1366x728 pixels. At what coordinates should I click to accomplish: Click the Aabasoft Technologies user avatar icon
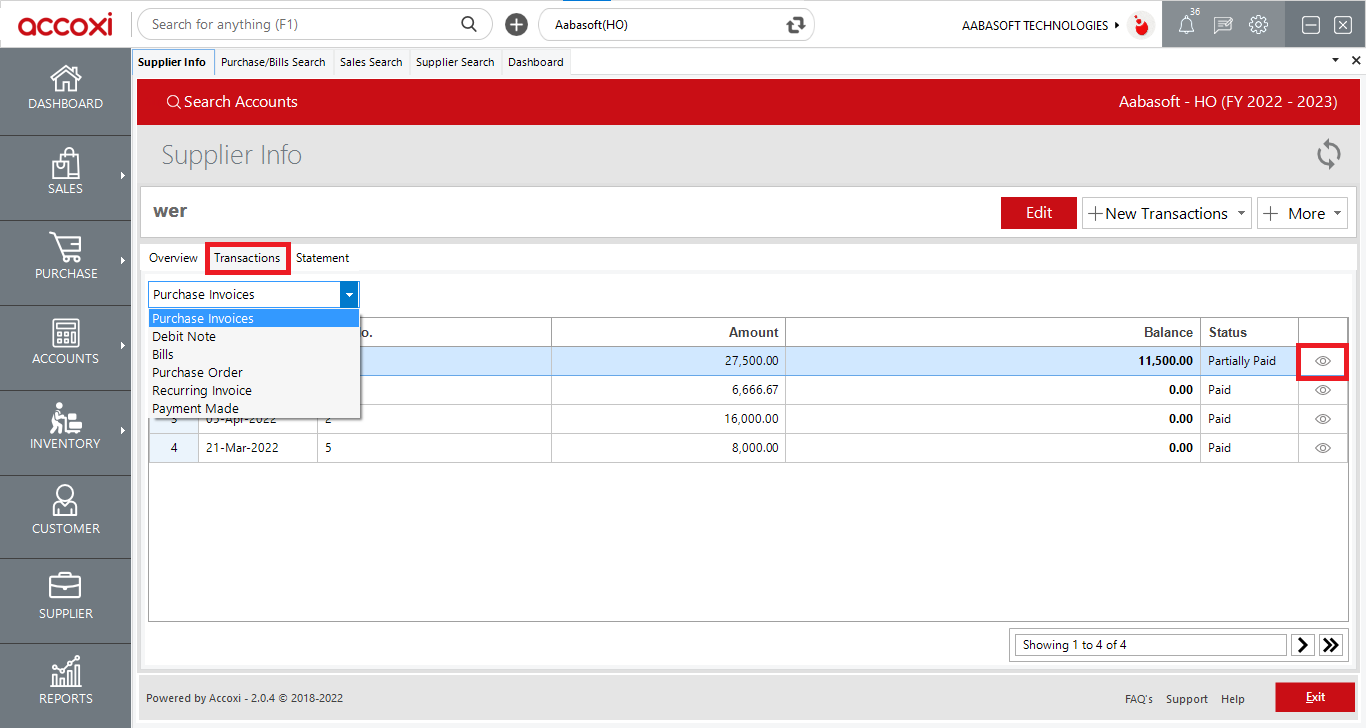1140,25
